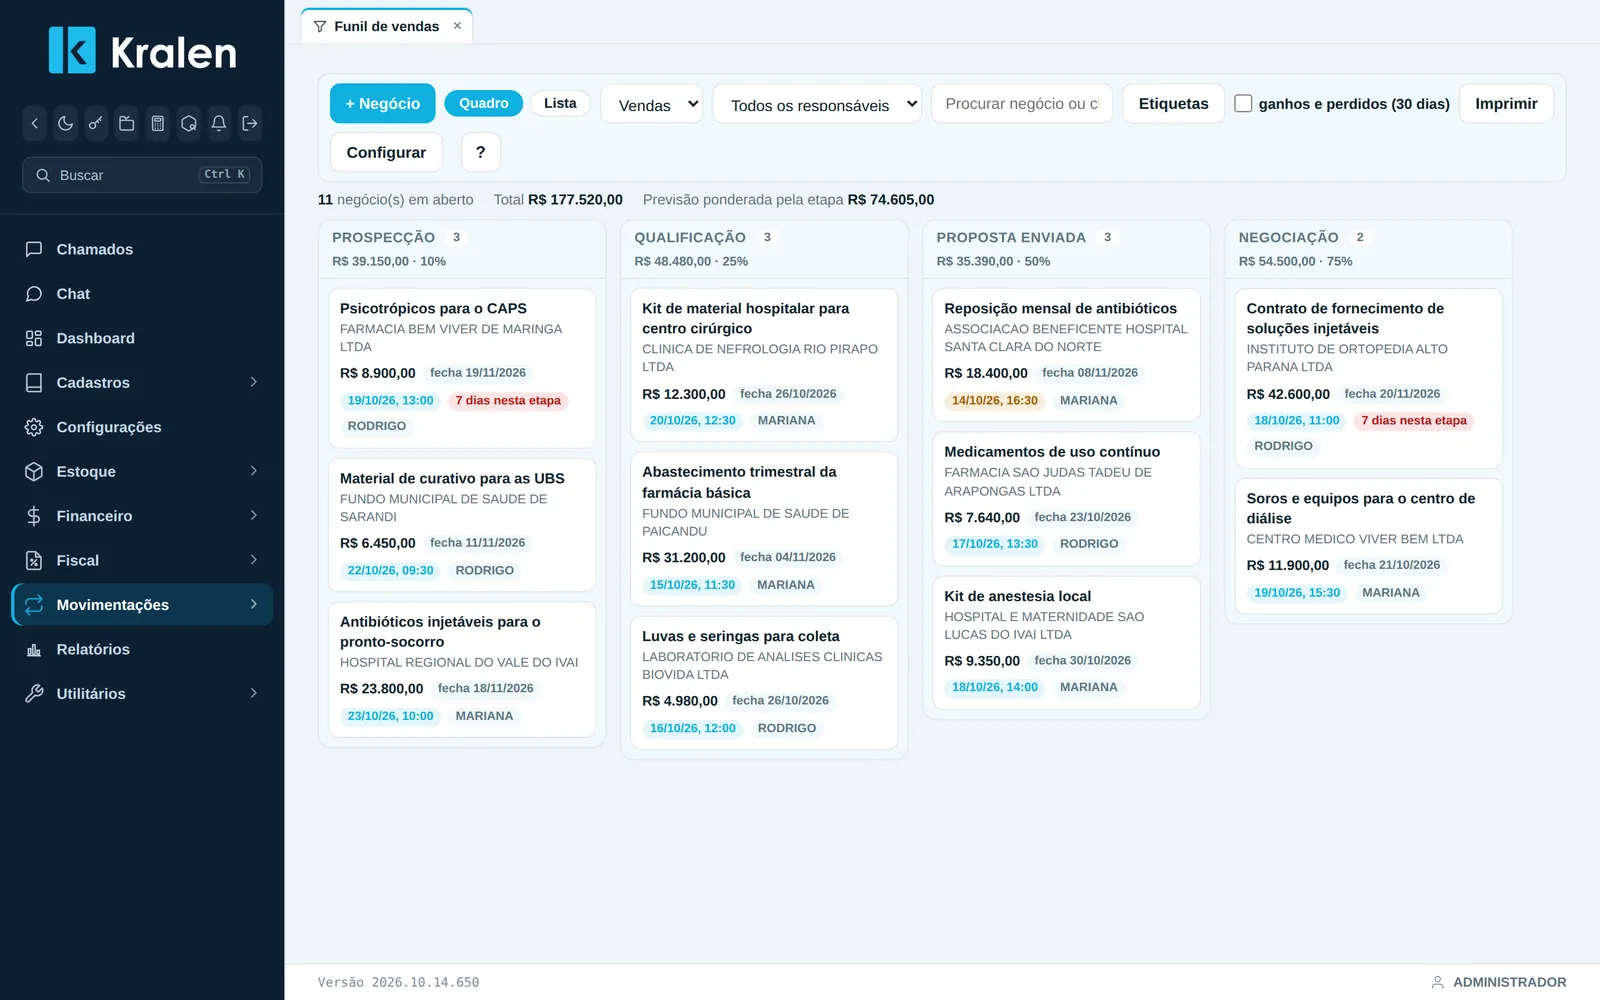The height and width of the screenshot is (1000, 1600).
Task: Click the folder-with-antenna icon in the sidebar toolbar
Action: [127, 124]
